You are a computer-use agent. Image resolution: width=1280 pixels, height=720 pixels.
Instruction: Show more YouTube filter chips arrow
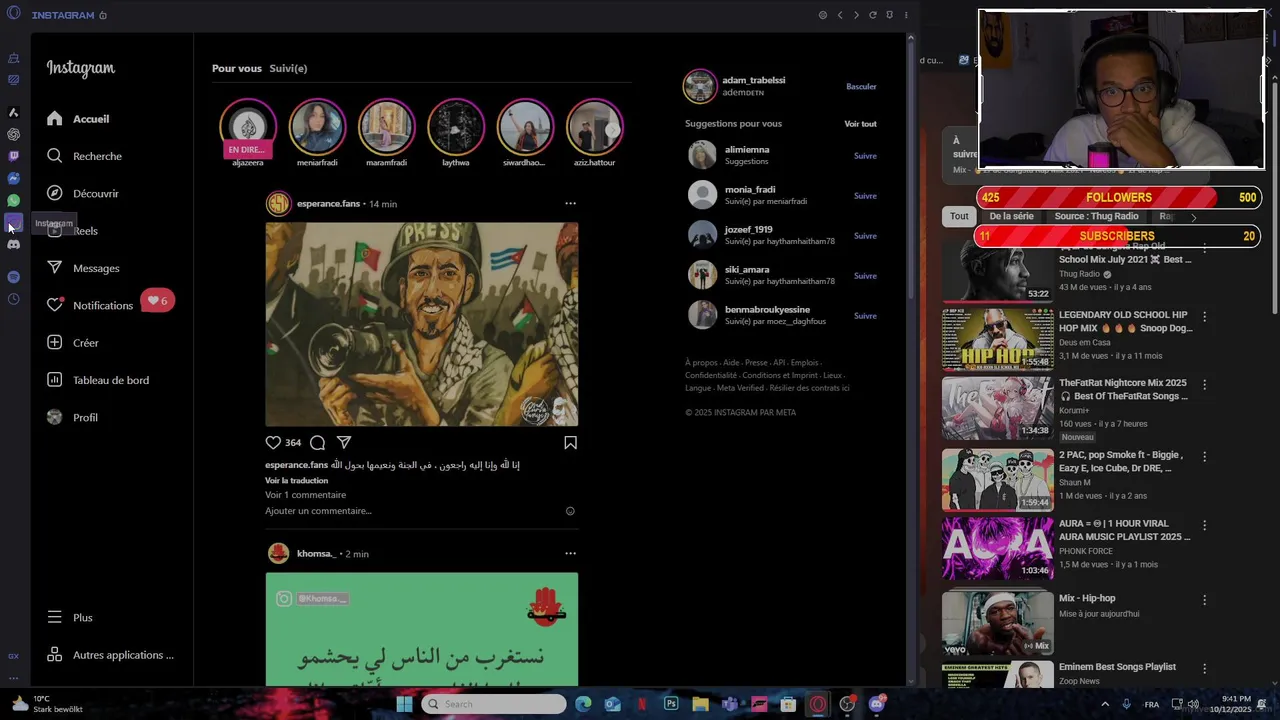(1193, 217)
